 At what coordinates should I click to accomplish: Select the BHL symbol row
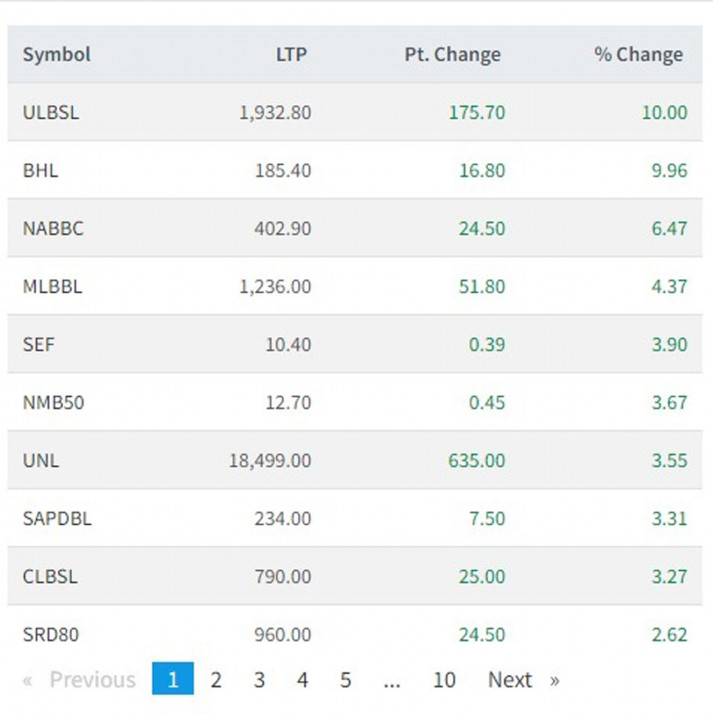41,170
